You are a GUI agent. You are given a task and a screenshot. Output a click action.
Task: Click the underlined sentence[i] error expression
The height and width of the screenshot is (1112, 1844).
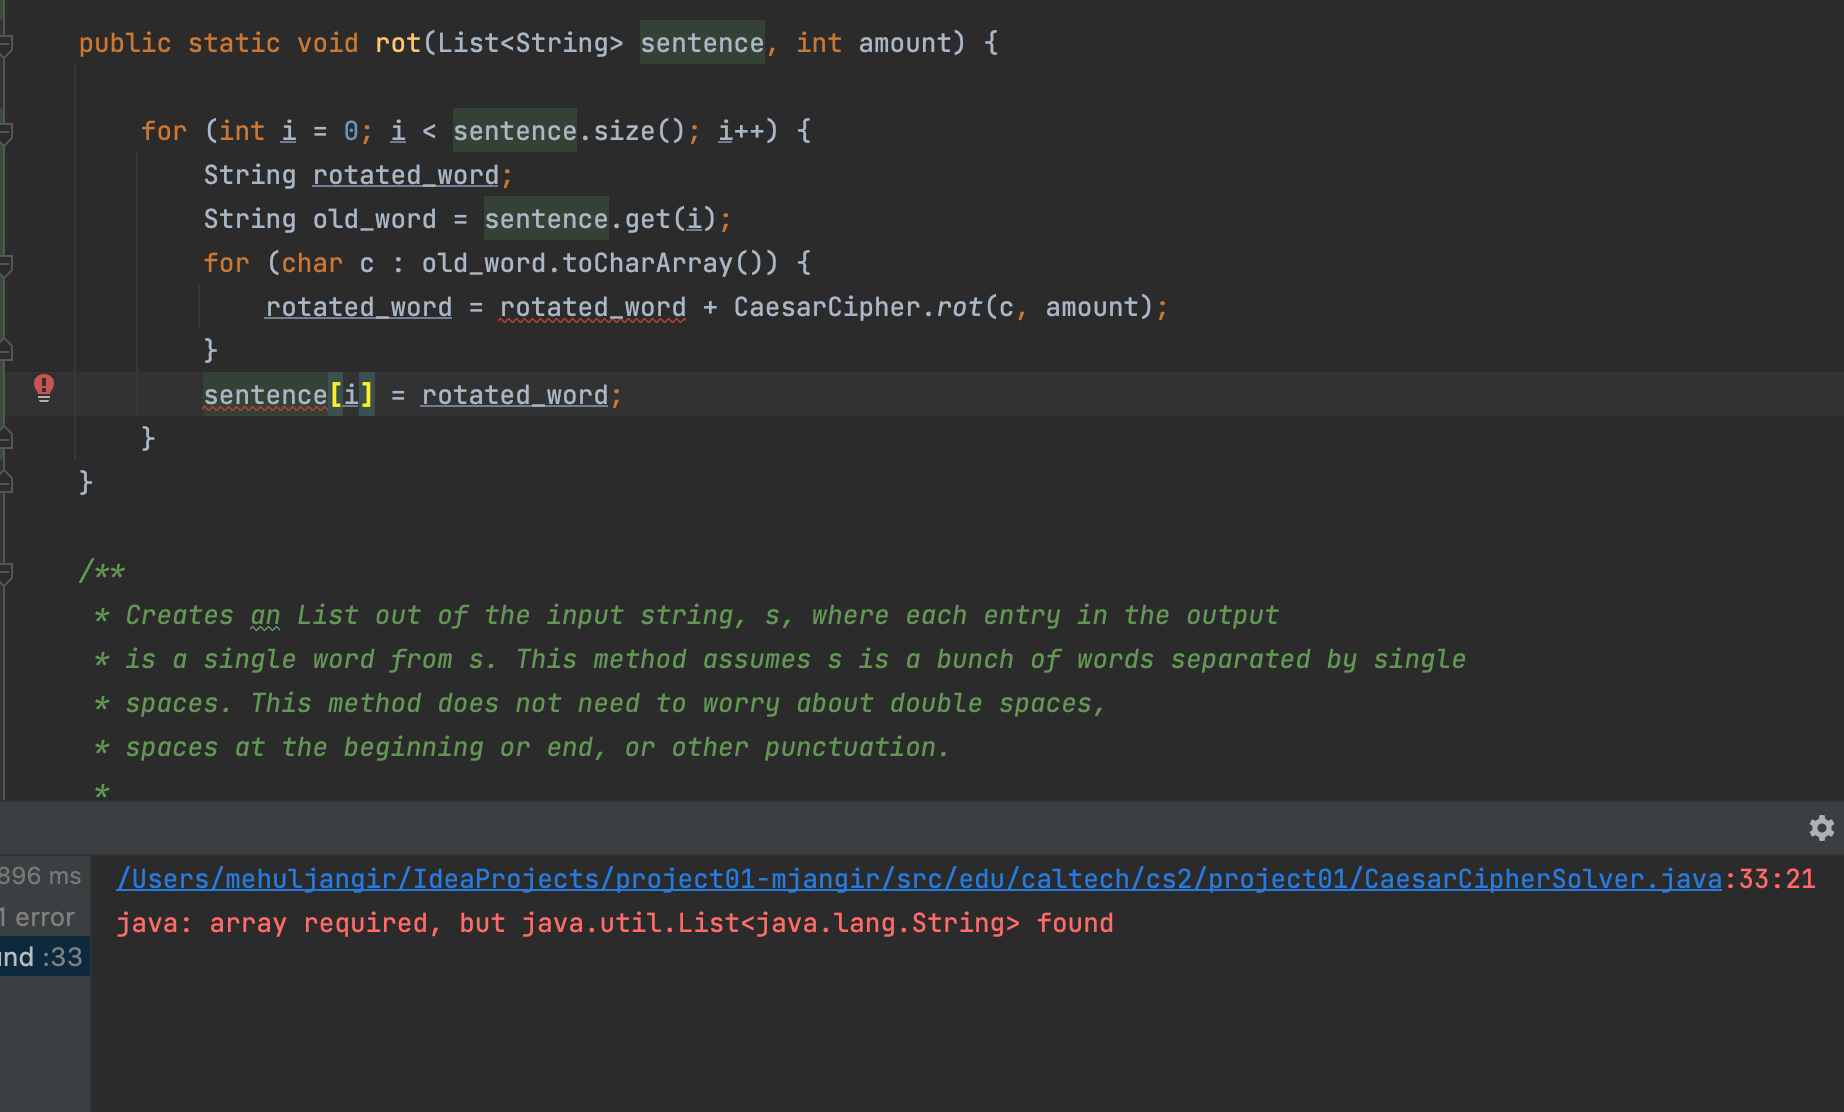(288, 395)
